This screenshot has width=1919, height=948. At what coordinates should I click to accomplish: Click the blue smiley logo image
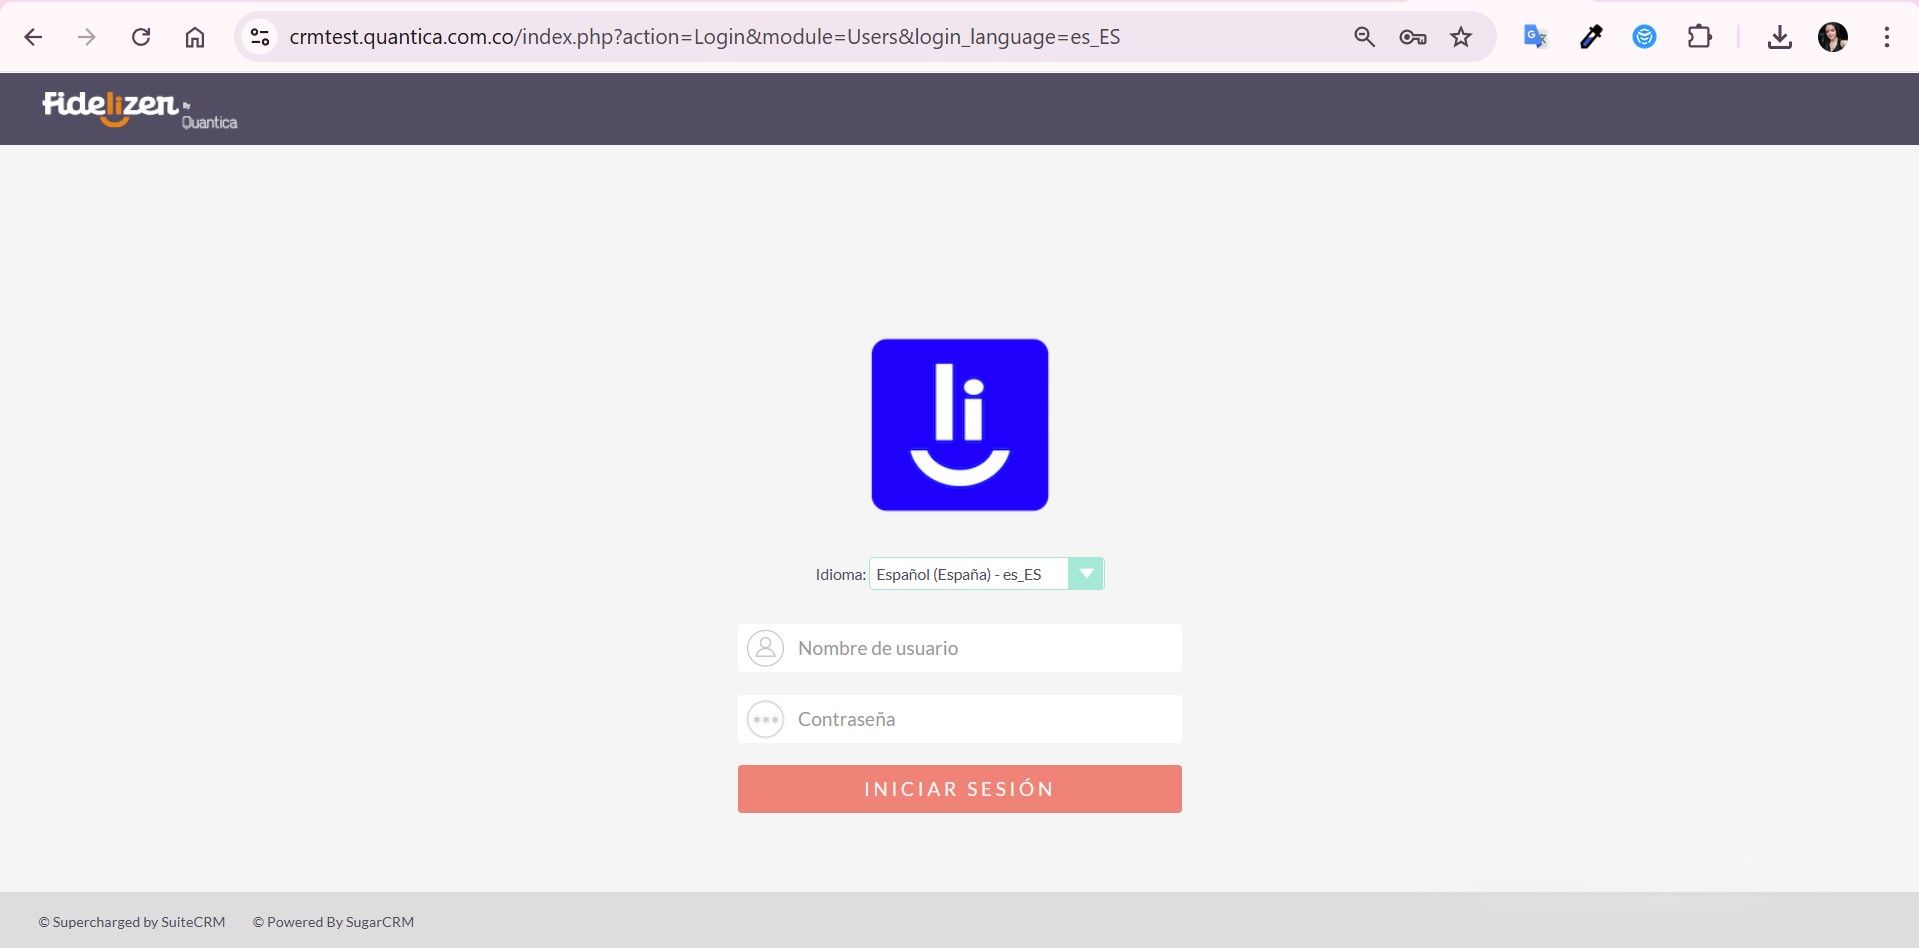[959, 425]
